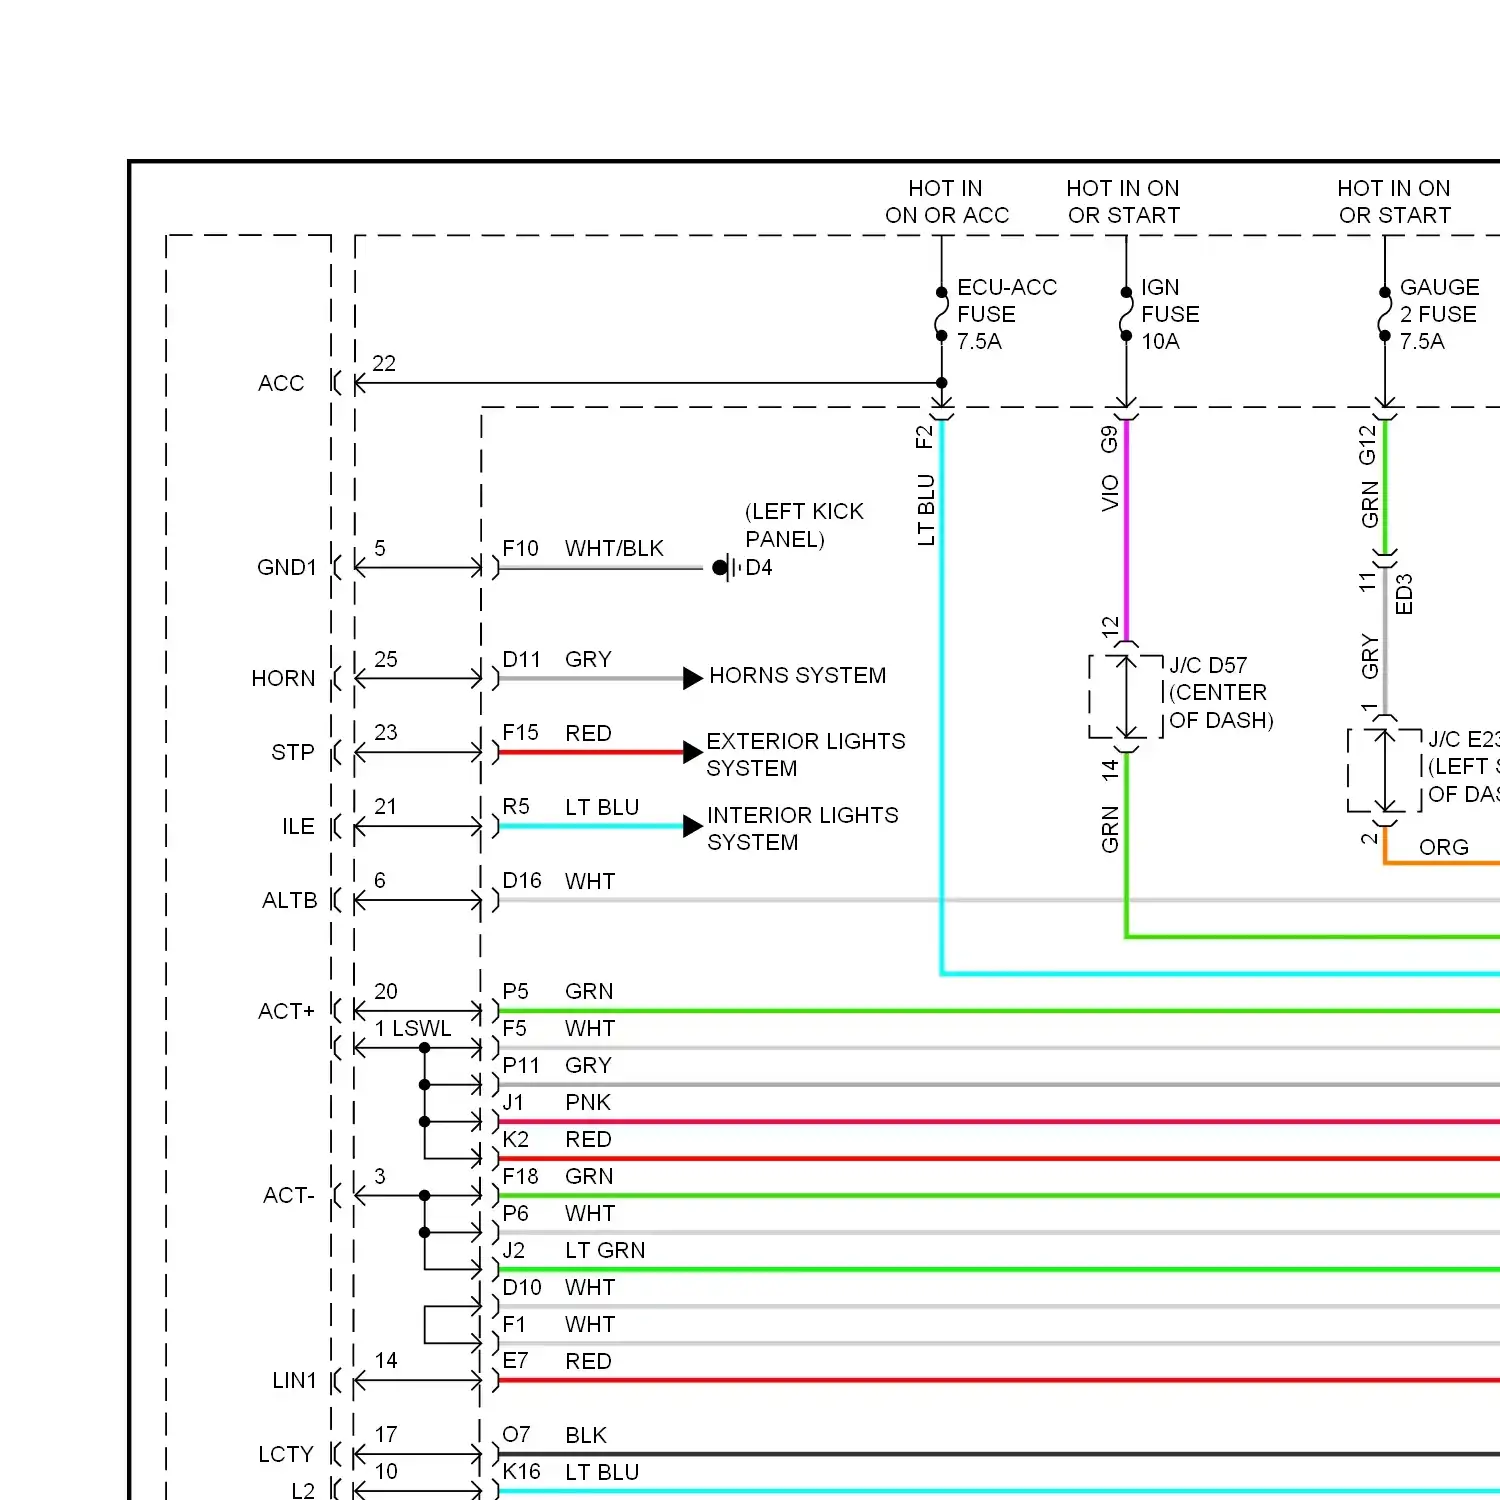Click the vertical 'LT BLU' label beside F2
Viewport: 1500px width, 1500px height.
tap(926, 510)
